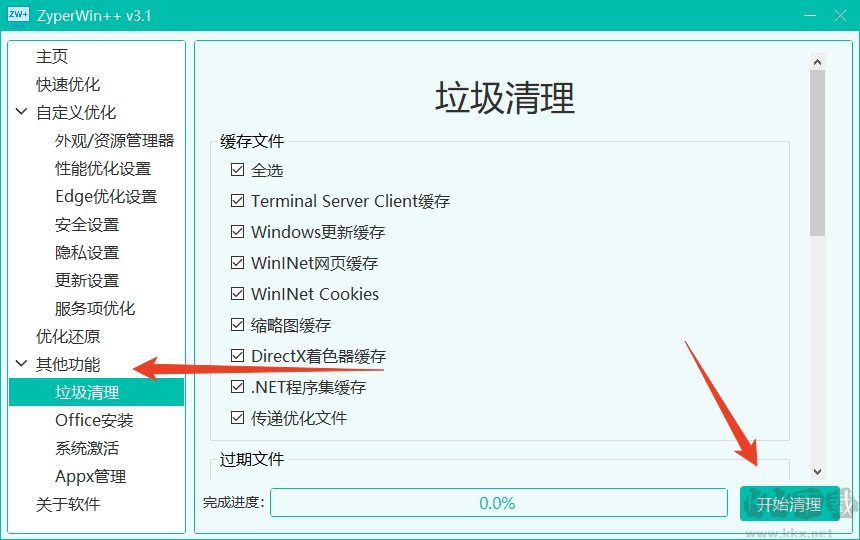Open Office安装 page
Screen dimensions: 860x540
(94, 420)
